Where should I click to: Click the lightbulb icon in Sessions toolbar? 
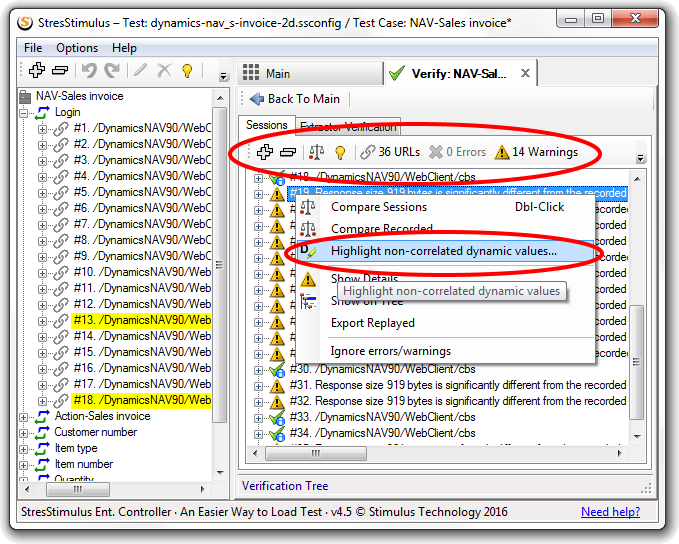point(340,152)
